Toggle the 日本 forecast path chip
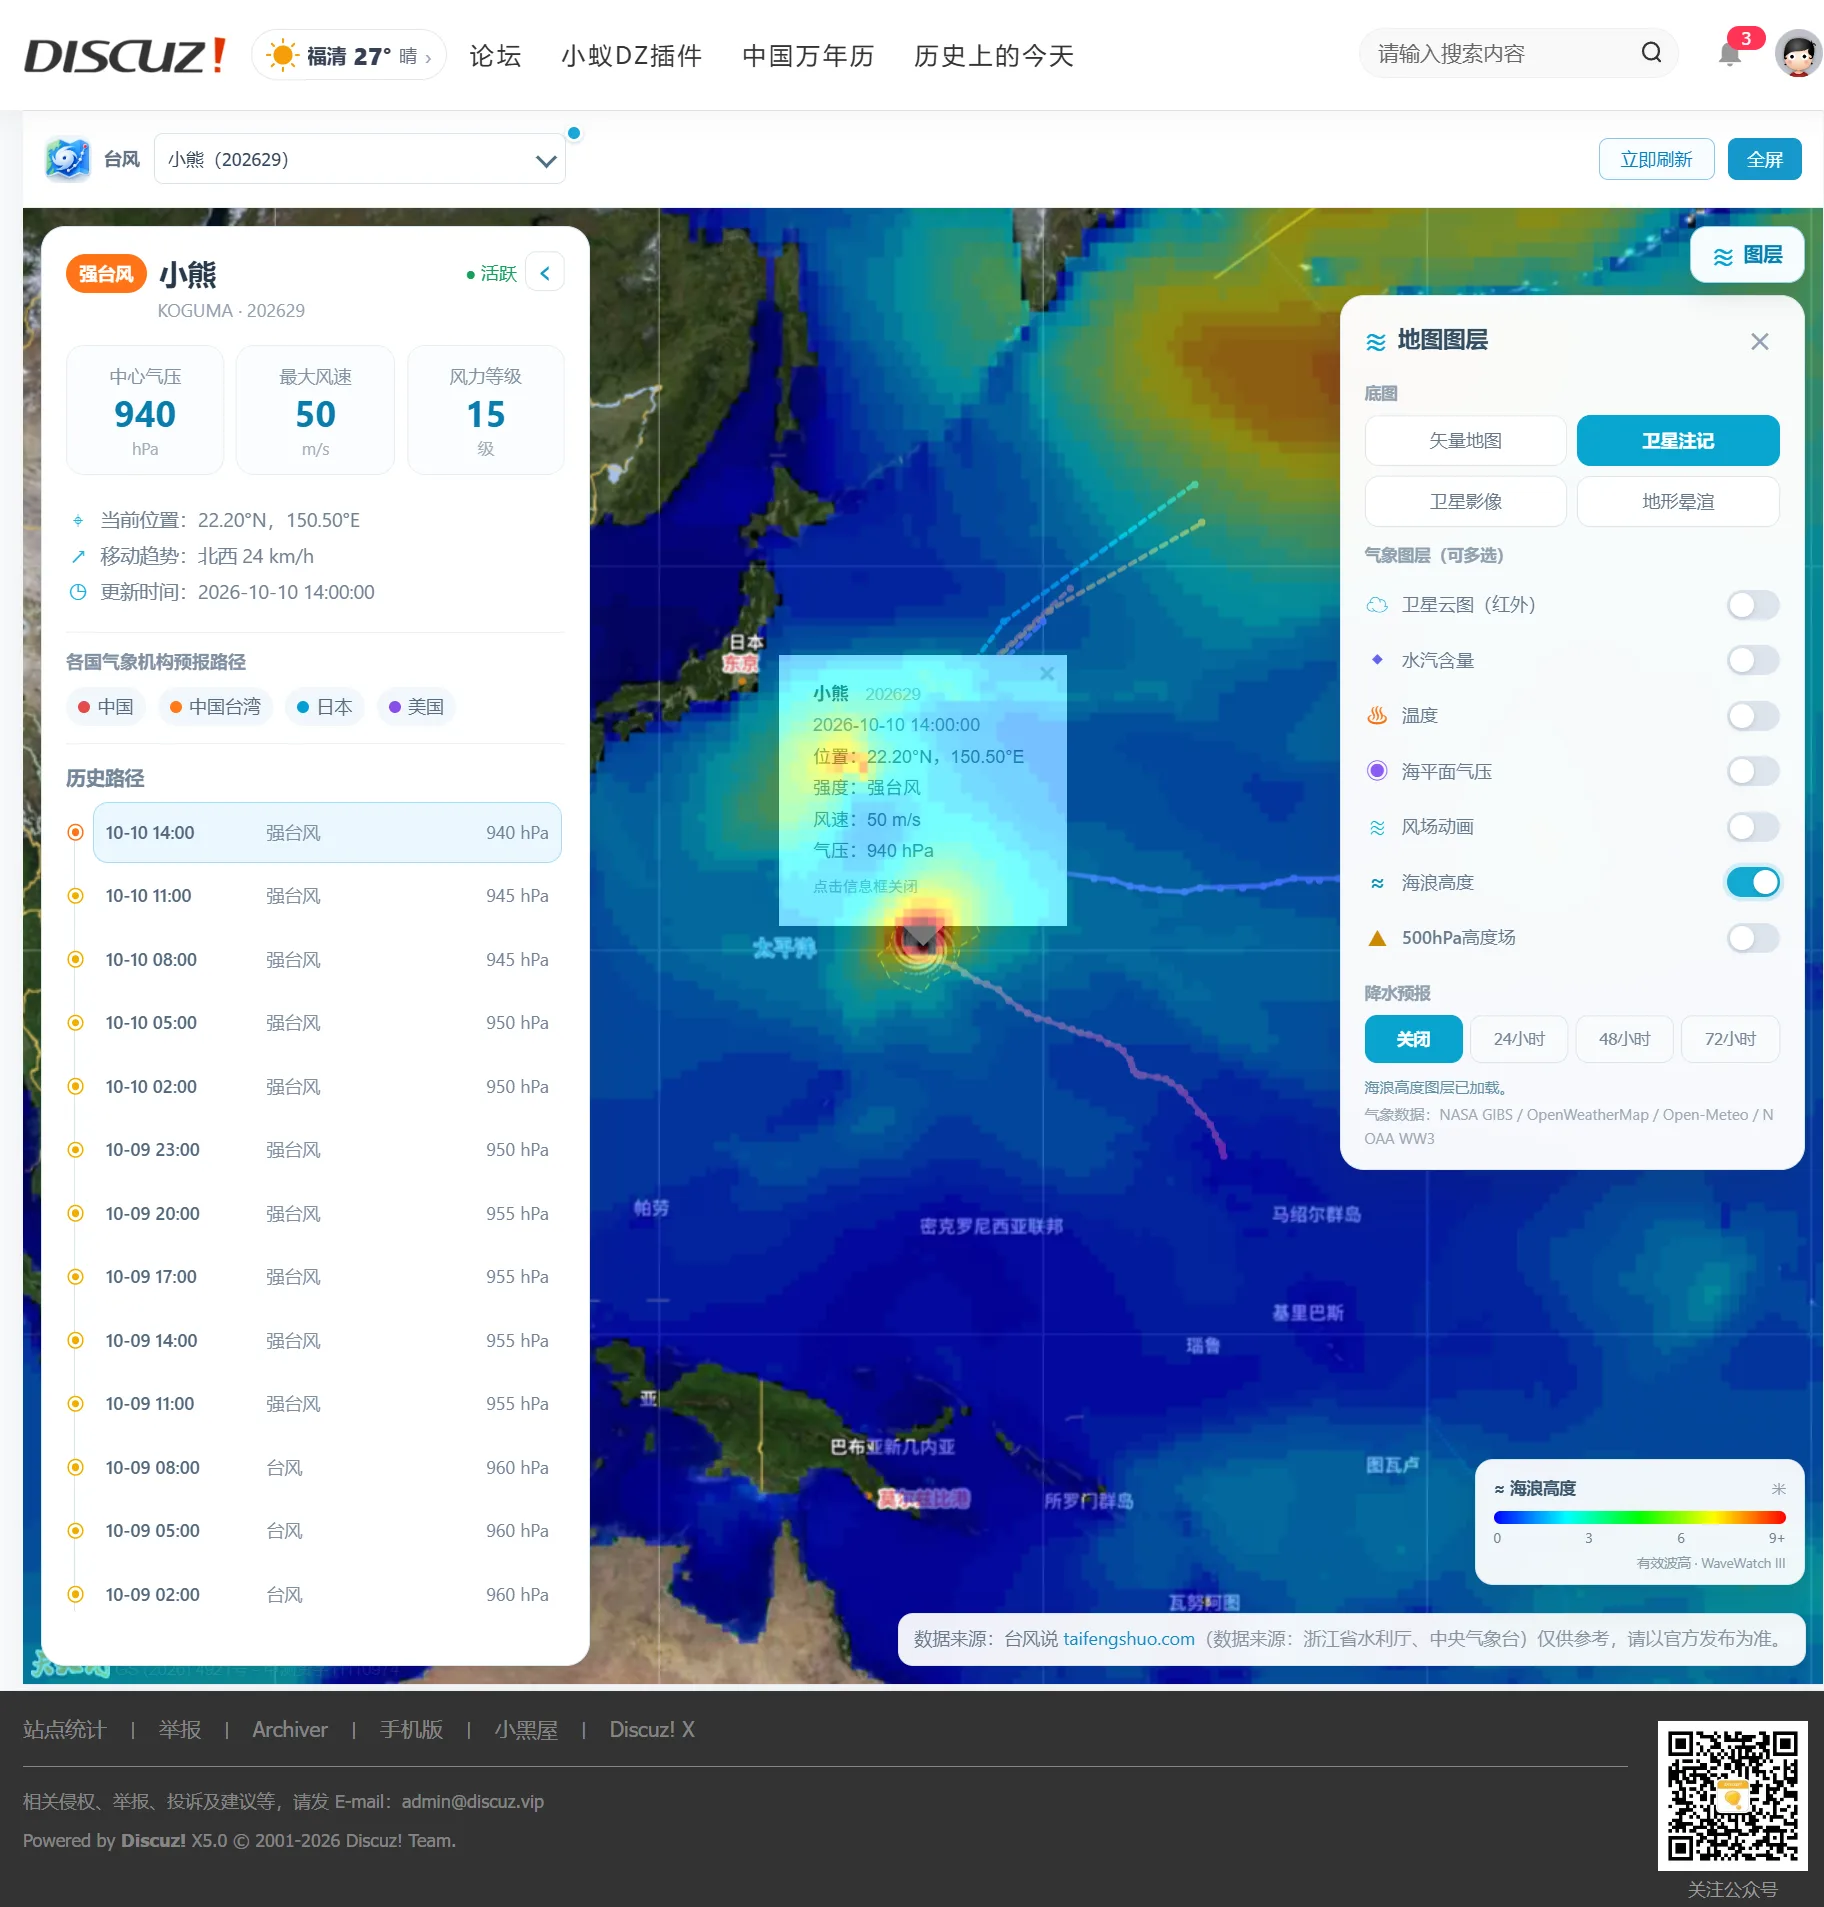 325,707
